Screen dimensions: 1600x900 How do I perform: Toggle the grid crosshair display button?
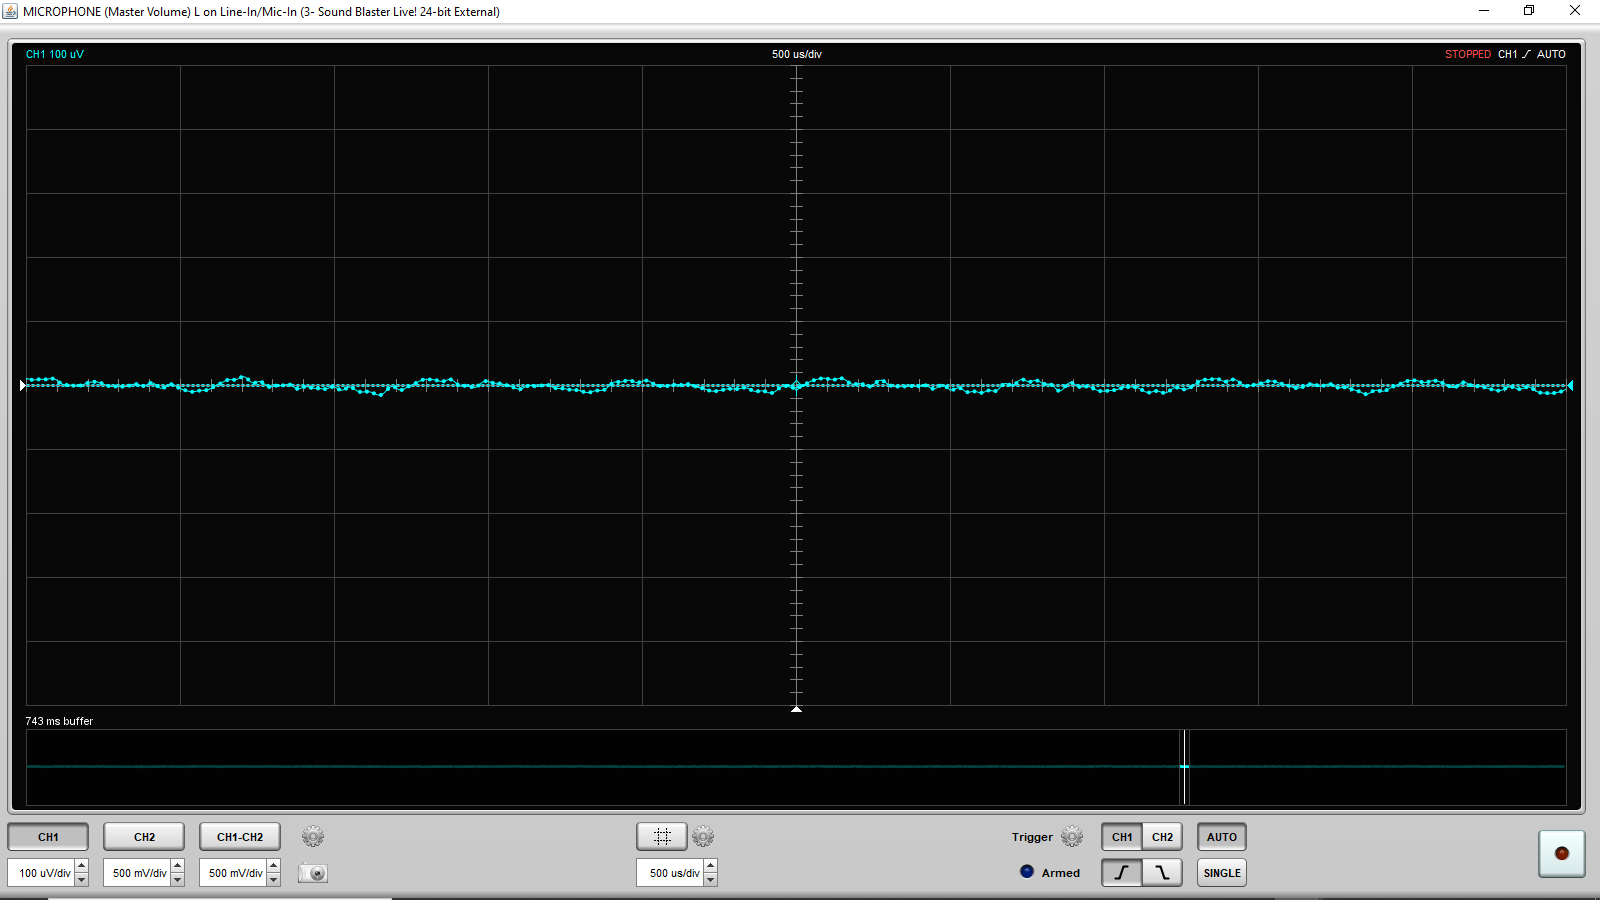pos(662,836)
